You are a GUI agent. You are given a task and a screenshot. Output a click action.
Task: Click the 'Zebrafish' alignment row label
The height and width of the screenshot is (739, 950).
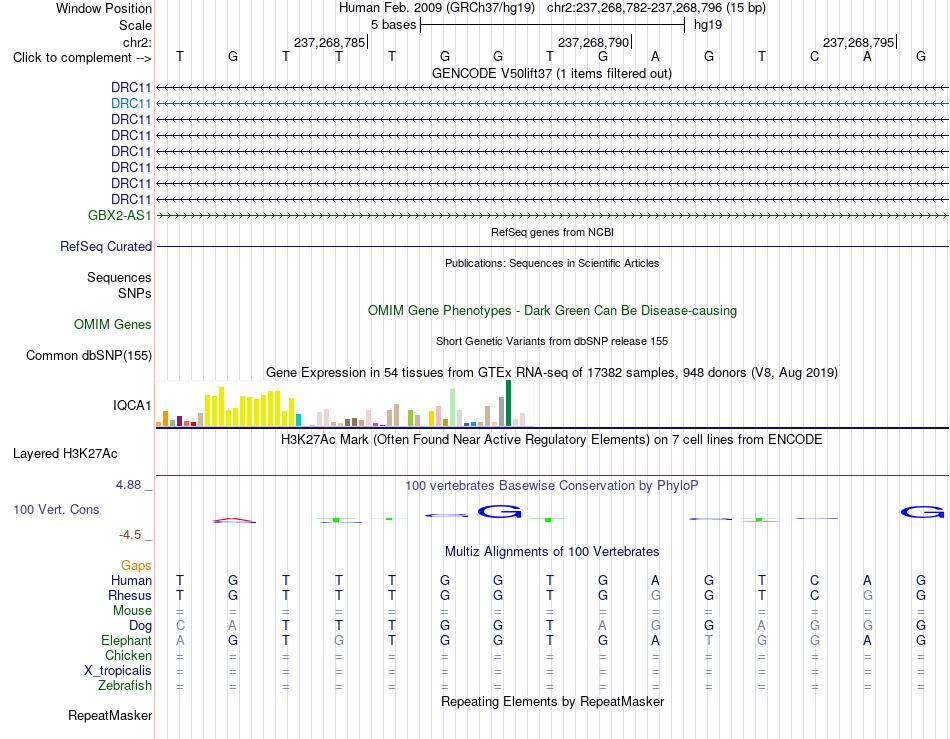[124, 686]
